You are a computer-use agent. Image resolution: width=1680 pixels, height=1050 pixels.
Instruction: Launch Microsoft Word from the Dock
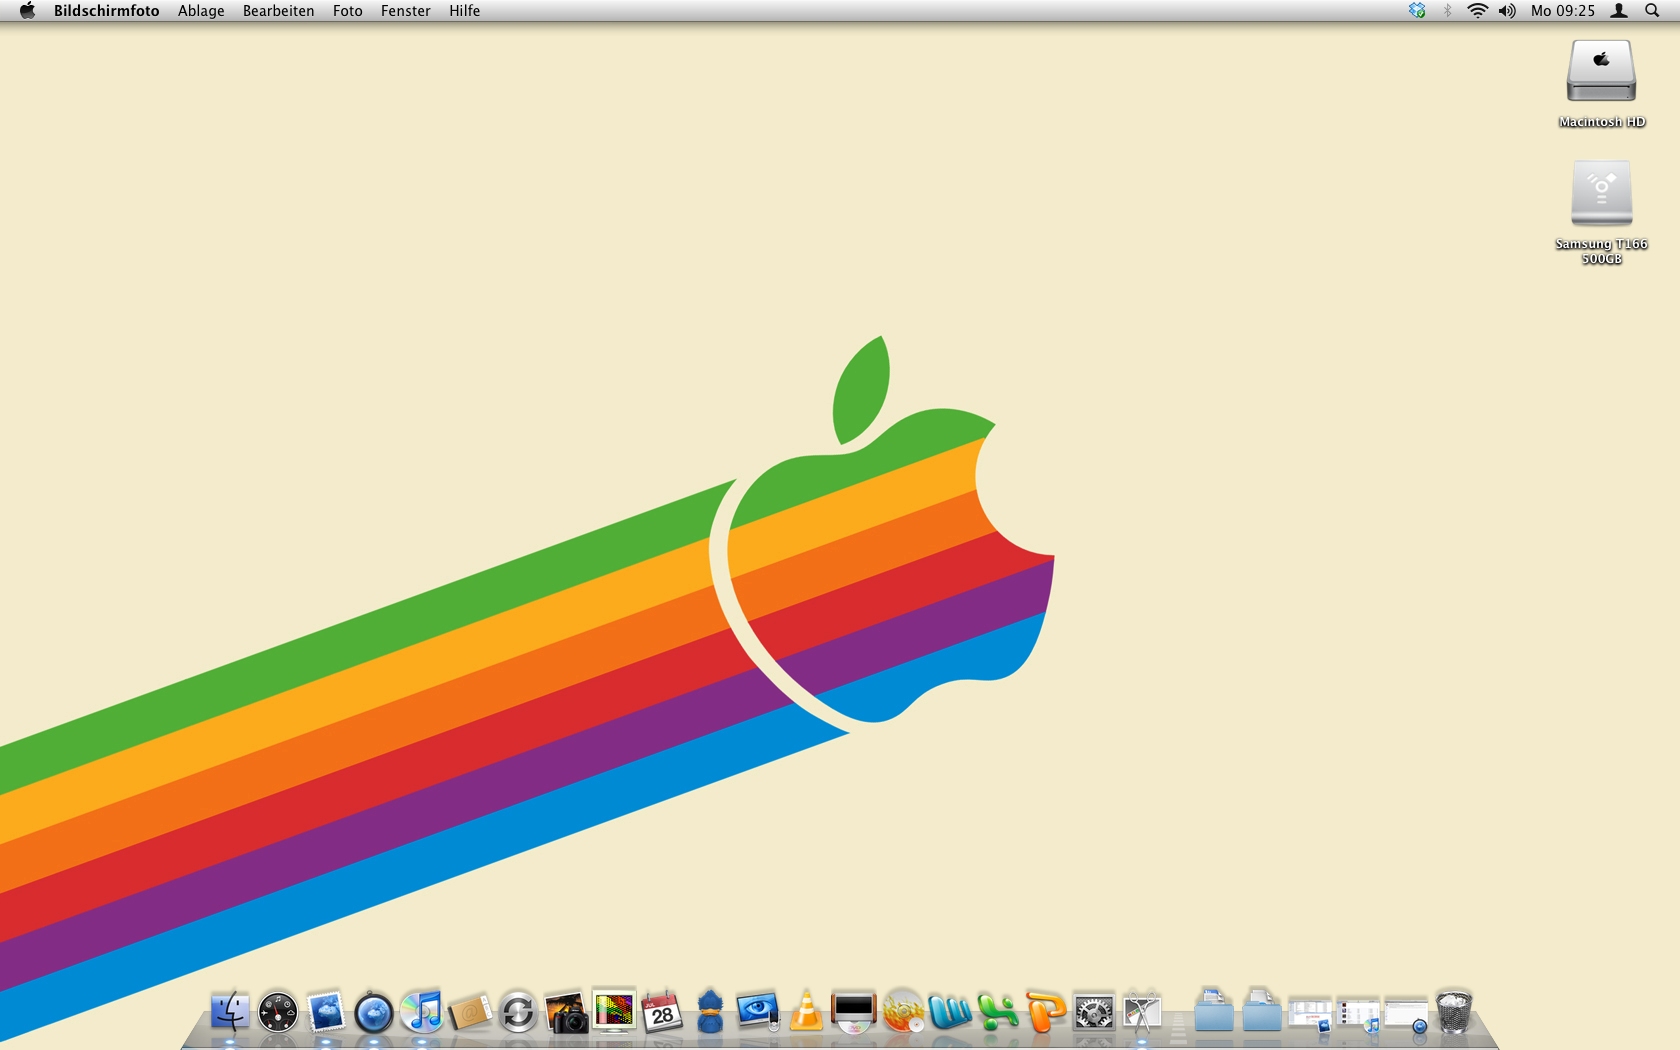pyautogui.click(x=950, y=1012)
